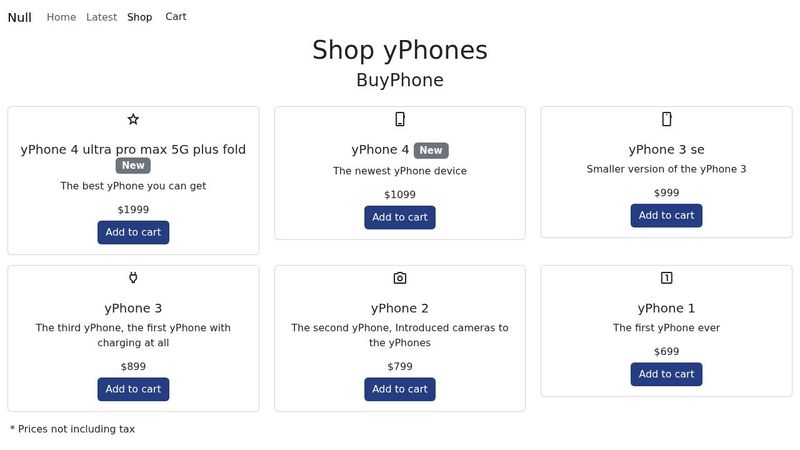Go to the Latest page
800x450 pixels.
pyautogui.click(x=101, y=17)
